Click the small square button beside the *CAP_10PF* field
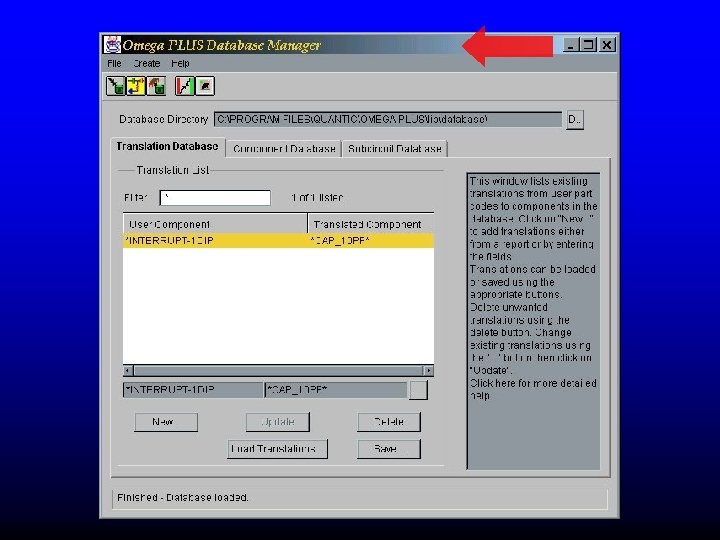The height and width of the screenshot is (540, 720). coord(418,390)
